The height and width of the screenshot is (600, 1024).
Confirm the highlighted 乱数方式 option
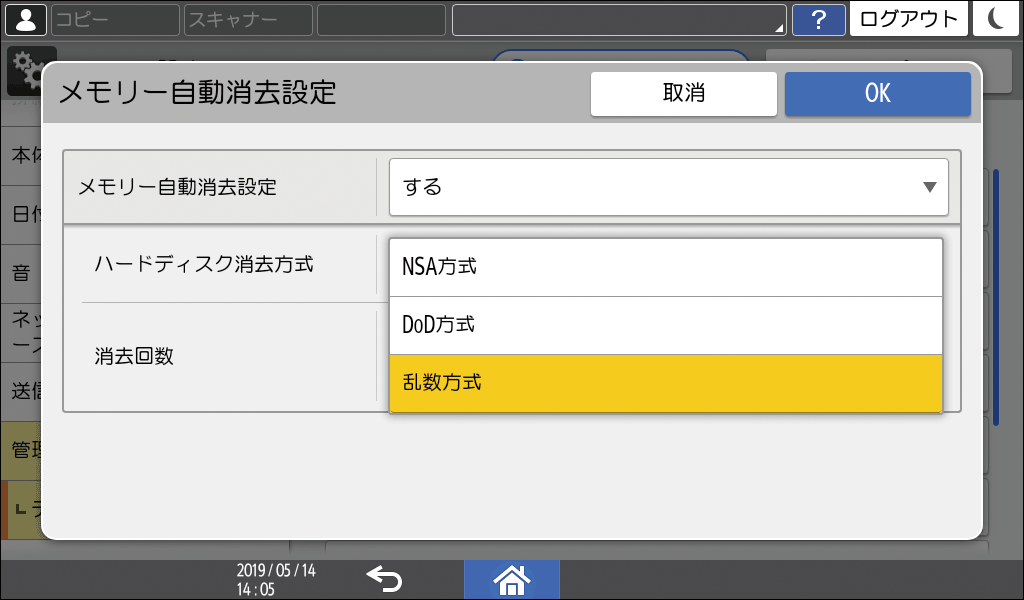pos(665,383)
